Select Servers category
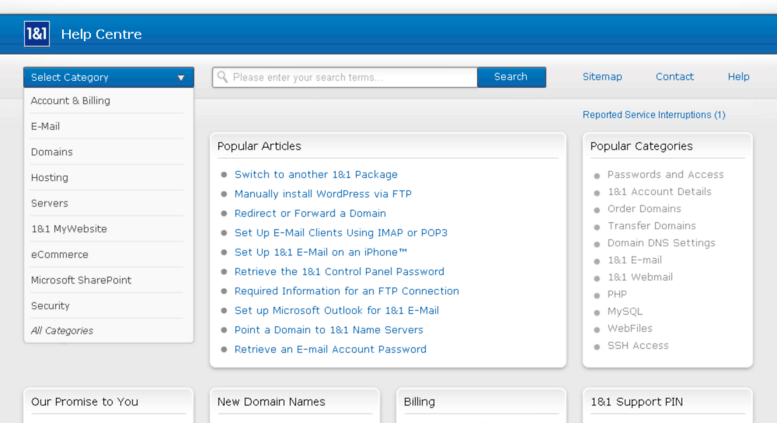Viewport: 777px width, 423px height. (x=50, y=203)
